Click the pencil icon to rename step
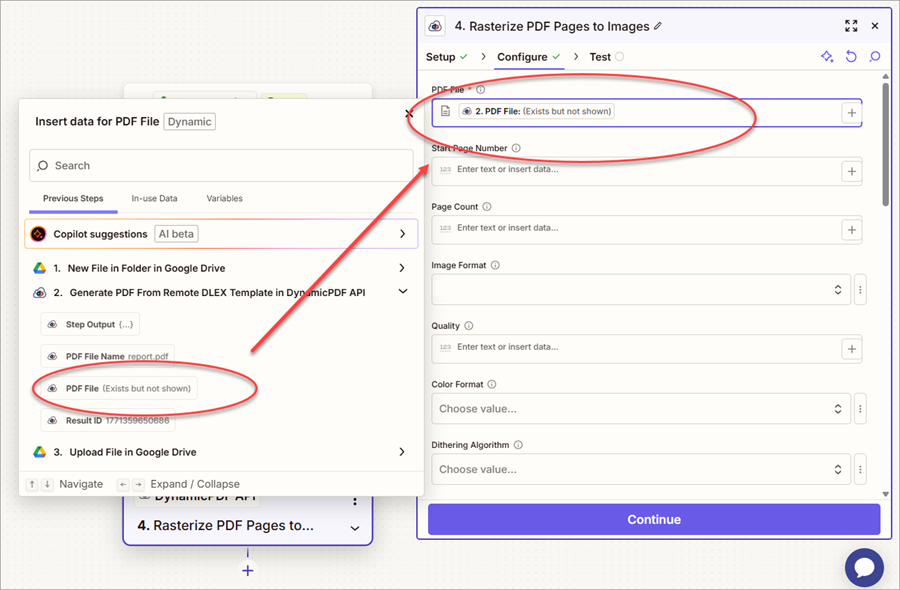The image size is (900, 590). (658, 26)
